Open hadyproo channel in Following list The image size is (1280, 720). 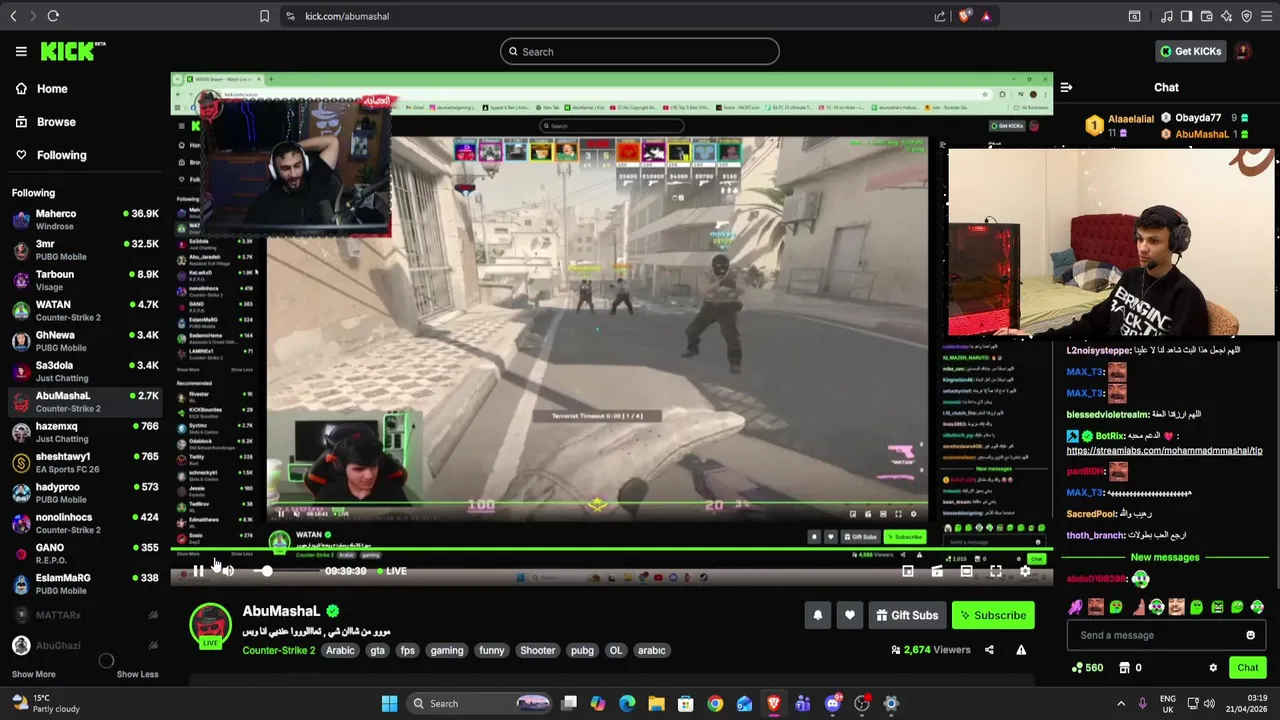coord(85,493)
